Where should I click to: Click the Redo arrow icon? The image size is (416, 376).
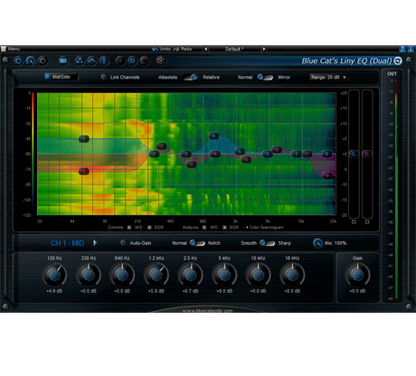[x=176, y=49]
